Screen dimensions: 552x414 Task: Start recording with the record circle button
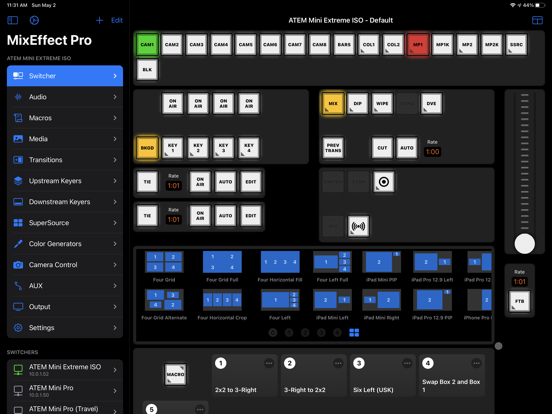pos(384,182)
